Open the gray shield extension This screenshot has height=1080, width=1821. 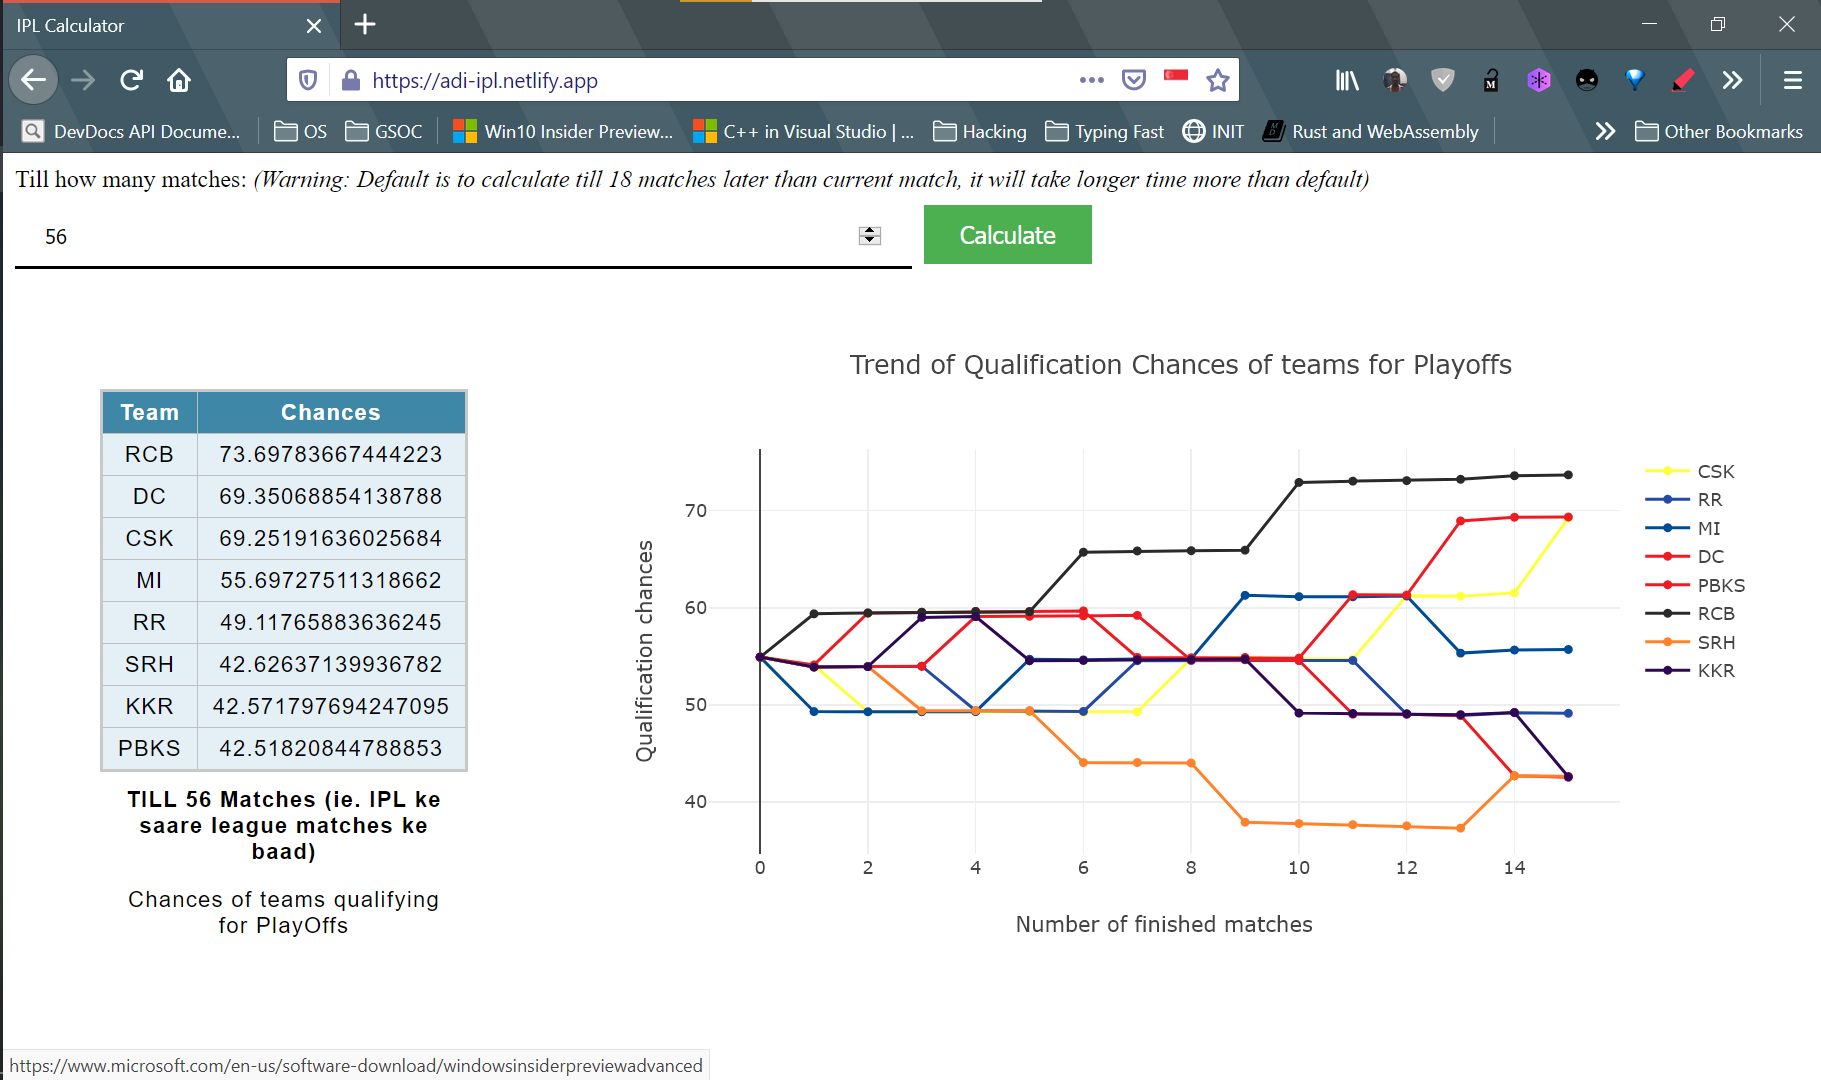1443,80
